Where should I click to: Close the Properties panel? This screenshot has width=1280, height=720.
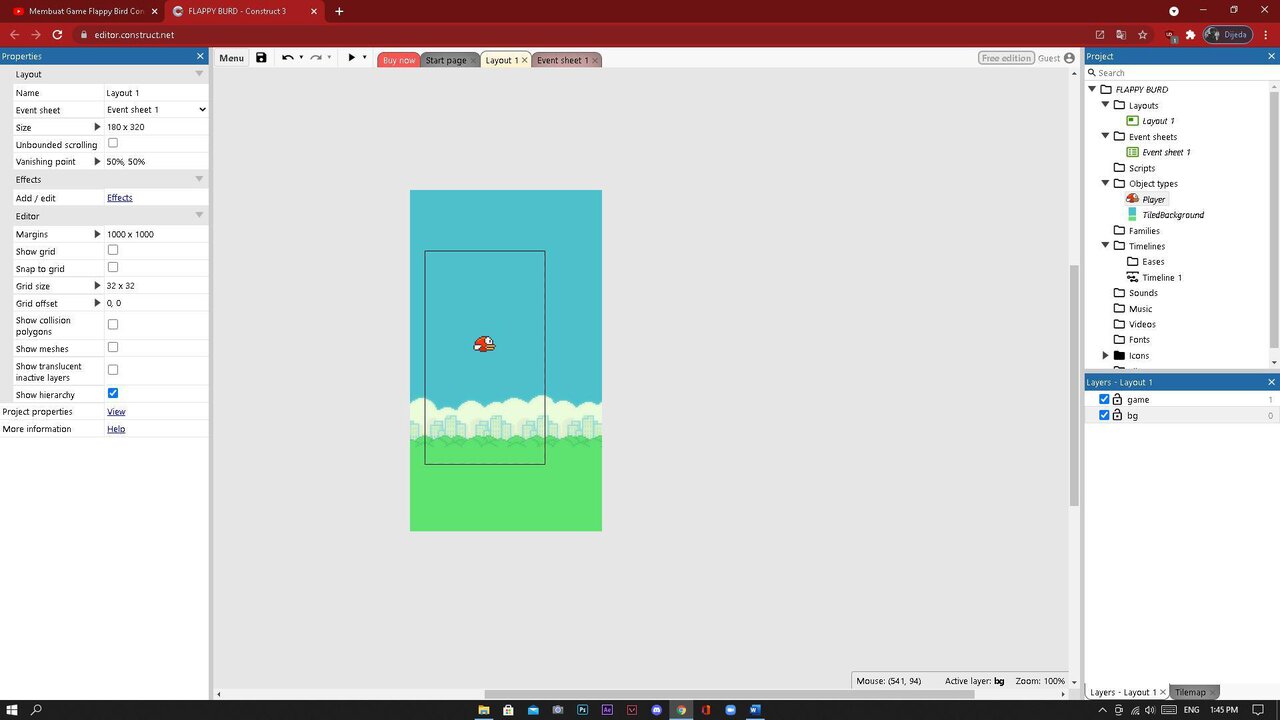click(x=200, y=56)
